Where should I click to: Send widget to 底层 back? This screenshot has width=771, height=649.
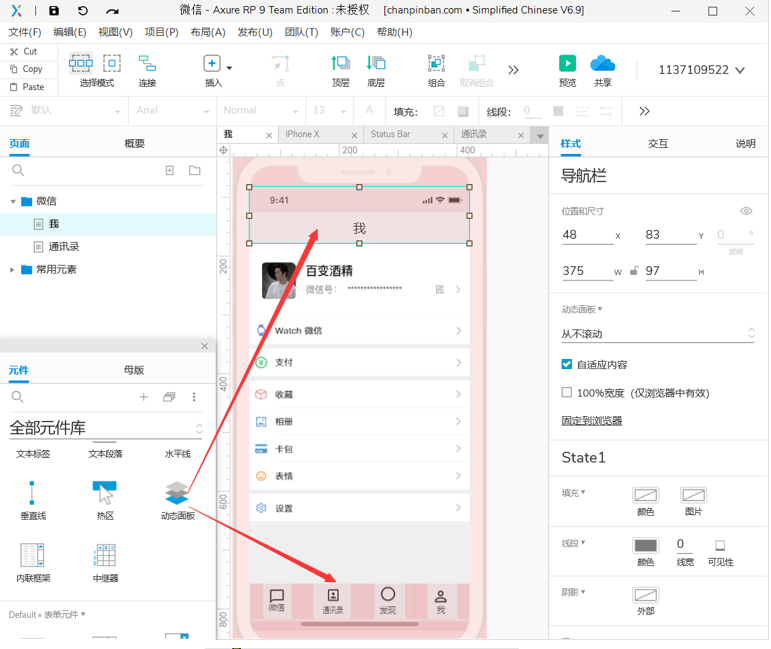click(x=376, y=63)
